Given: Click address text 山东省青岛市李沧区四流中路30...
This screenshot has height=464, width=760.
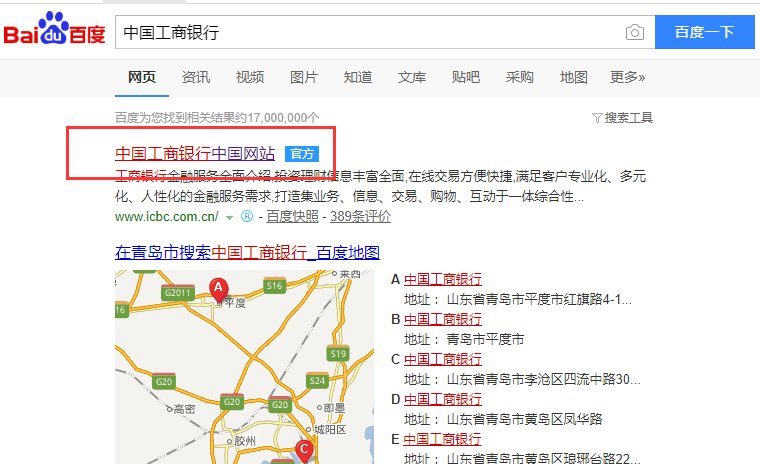Looking at the screenshot, I should point(543,379).
